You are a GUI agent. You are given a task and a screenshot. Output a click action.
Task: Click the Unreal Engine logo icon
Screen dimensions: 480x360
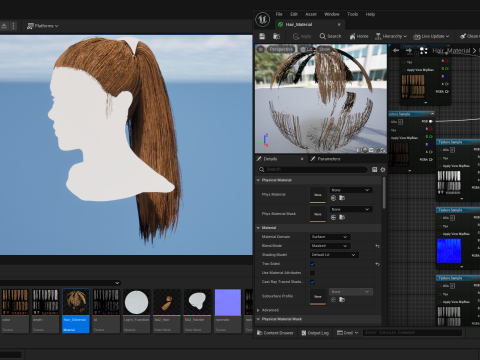click(x=262, y=19)
